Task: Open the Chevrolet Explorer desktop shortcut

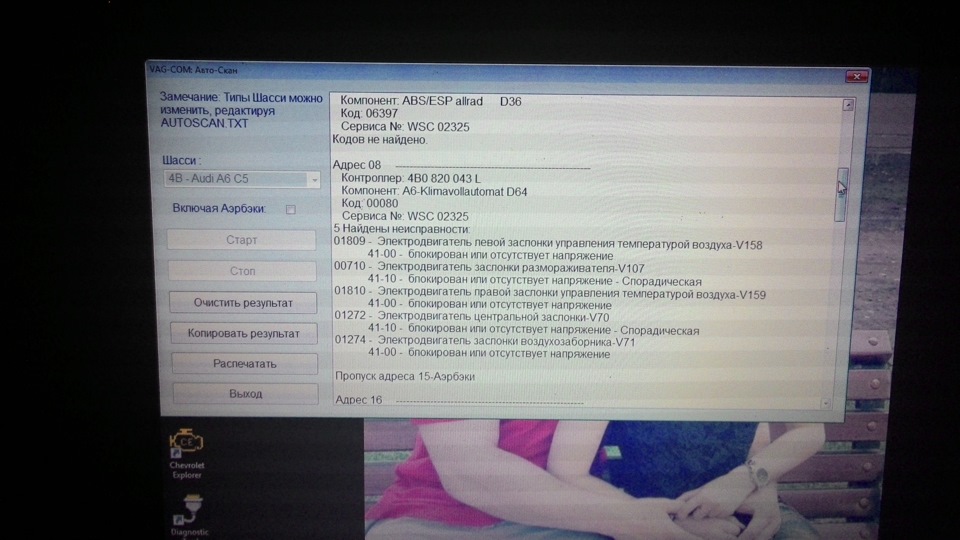Action: [187, 454]
